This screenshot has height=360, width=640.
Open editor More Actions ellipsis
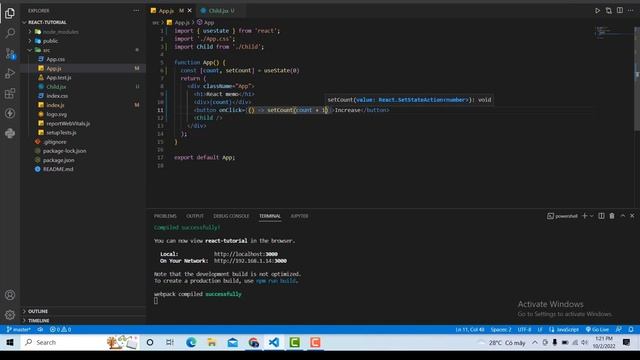pos(631,11)
